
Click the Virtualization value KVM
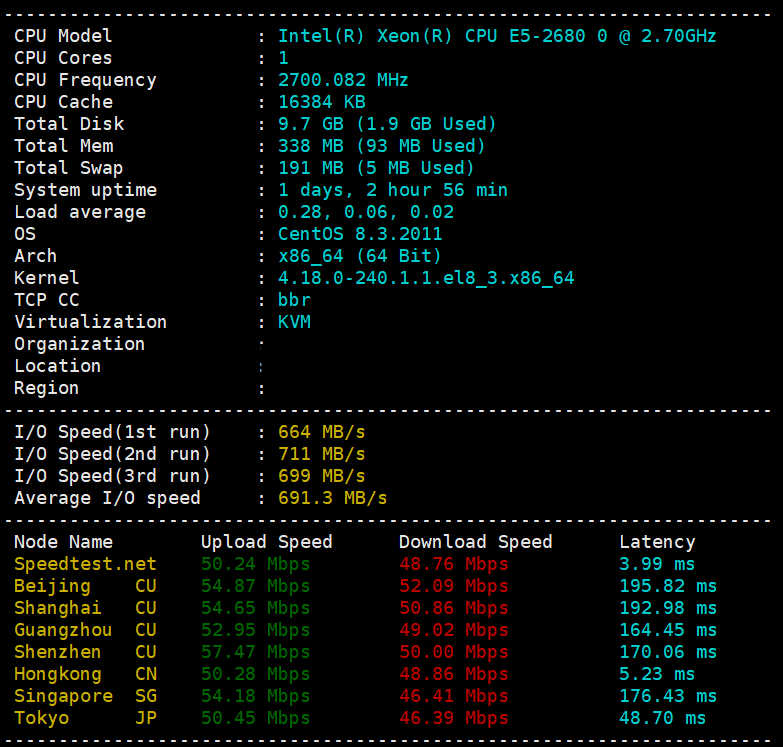(x=294, y=322)
